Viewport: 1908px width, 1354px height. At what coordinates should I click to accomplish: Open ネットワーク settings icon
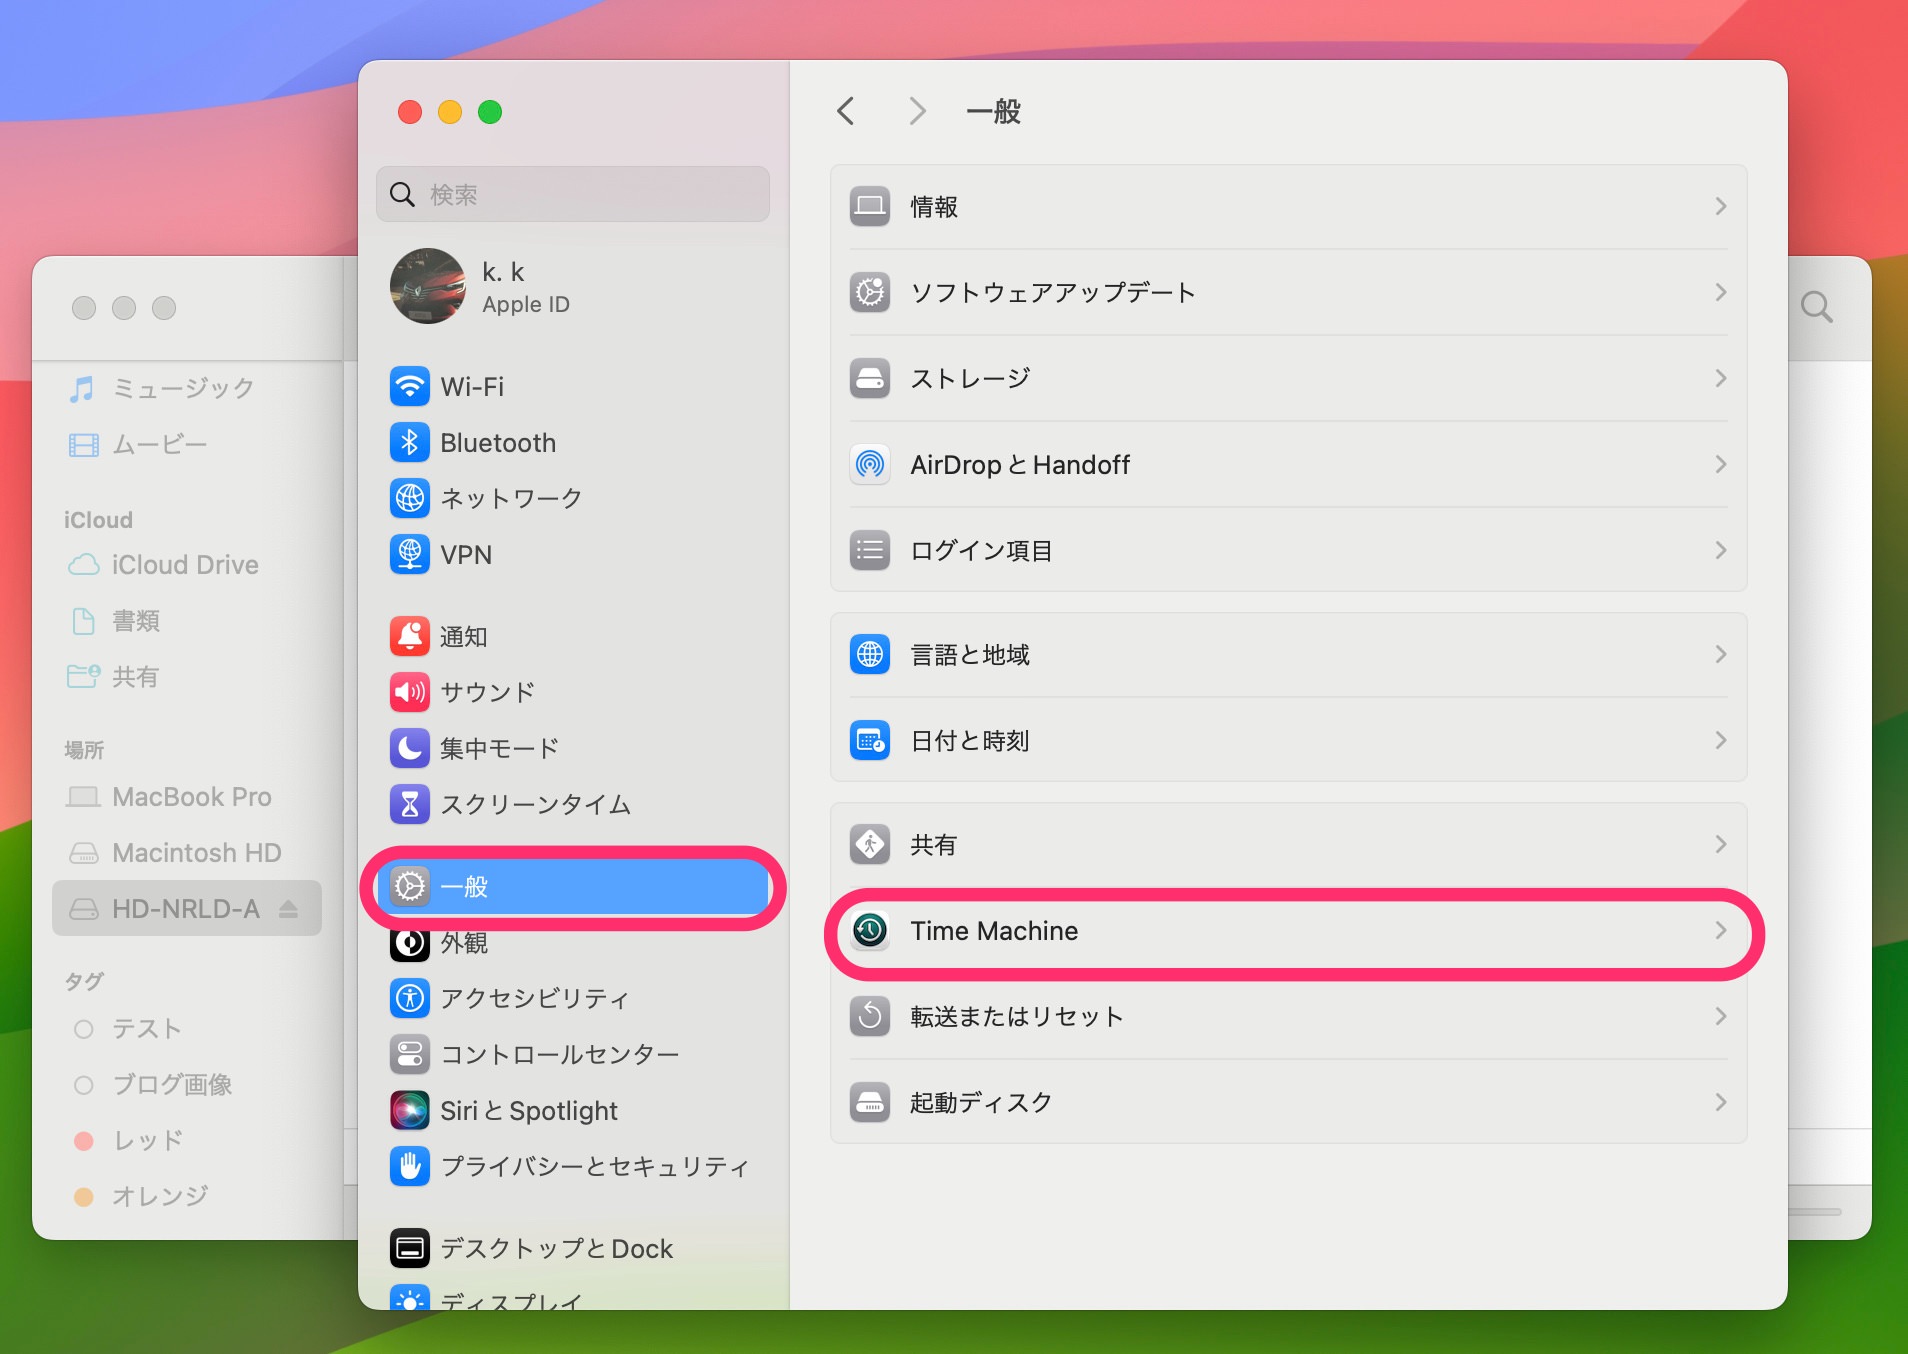tap(410, 498)
